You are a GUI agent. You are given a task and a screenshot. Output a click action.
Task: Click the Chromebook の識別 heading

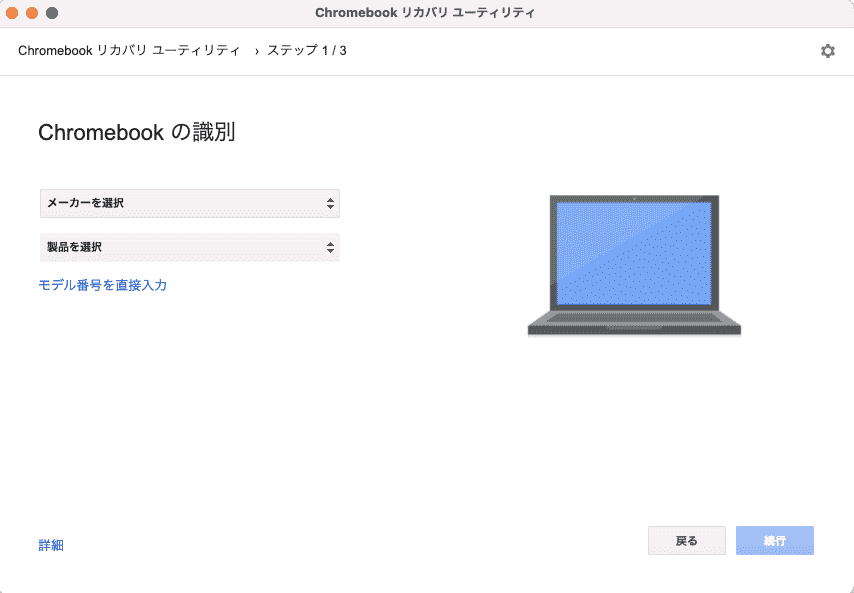(137, 132)
